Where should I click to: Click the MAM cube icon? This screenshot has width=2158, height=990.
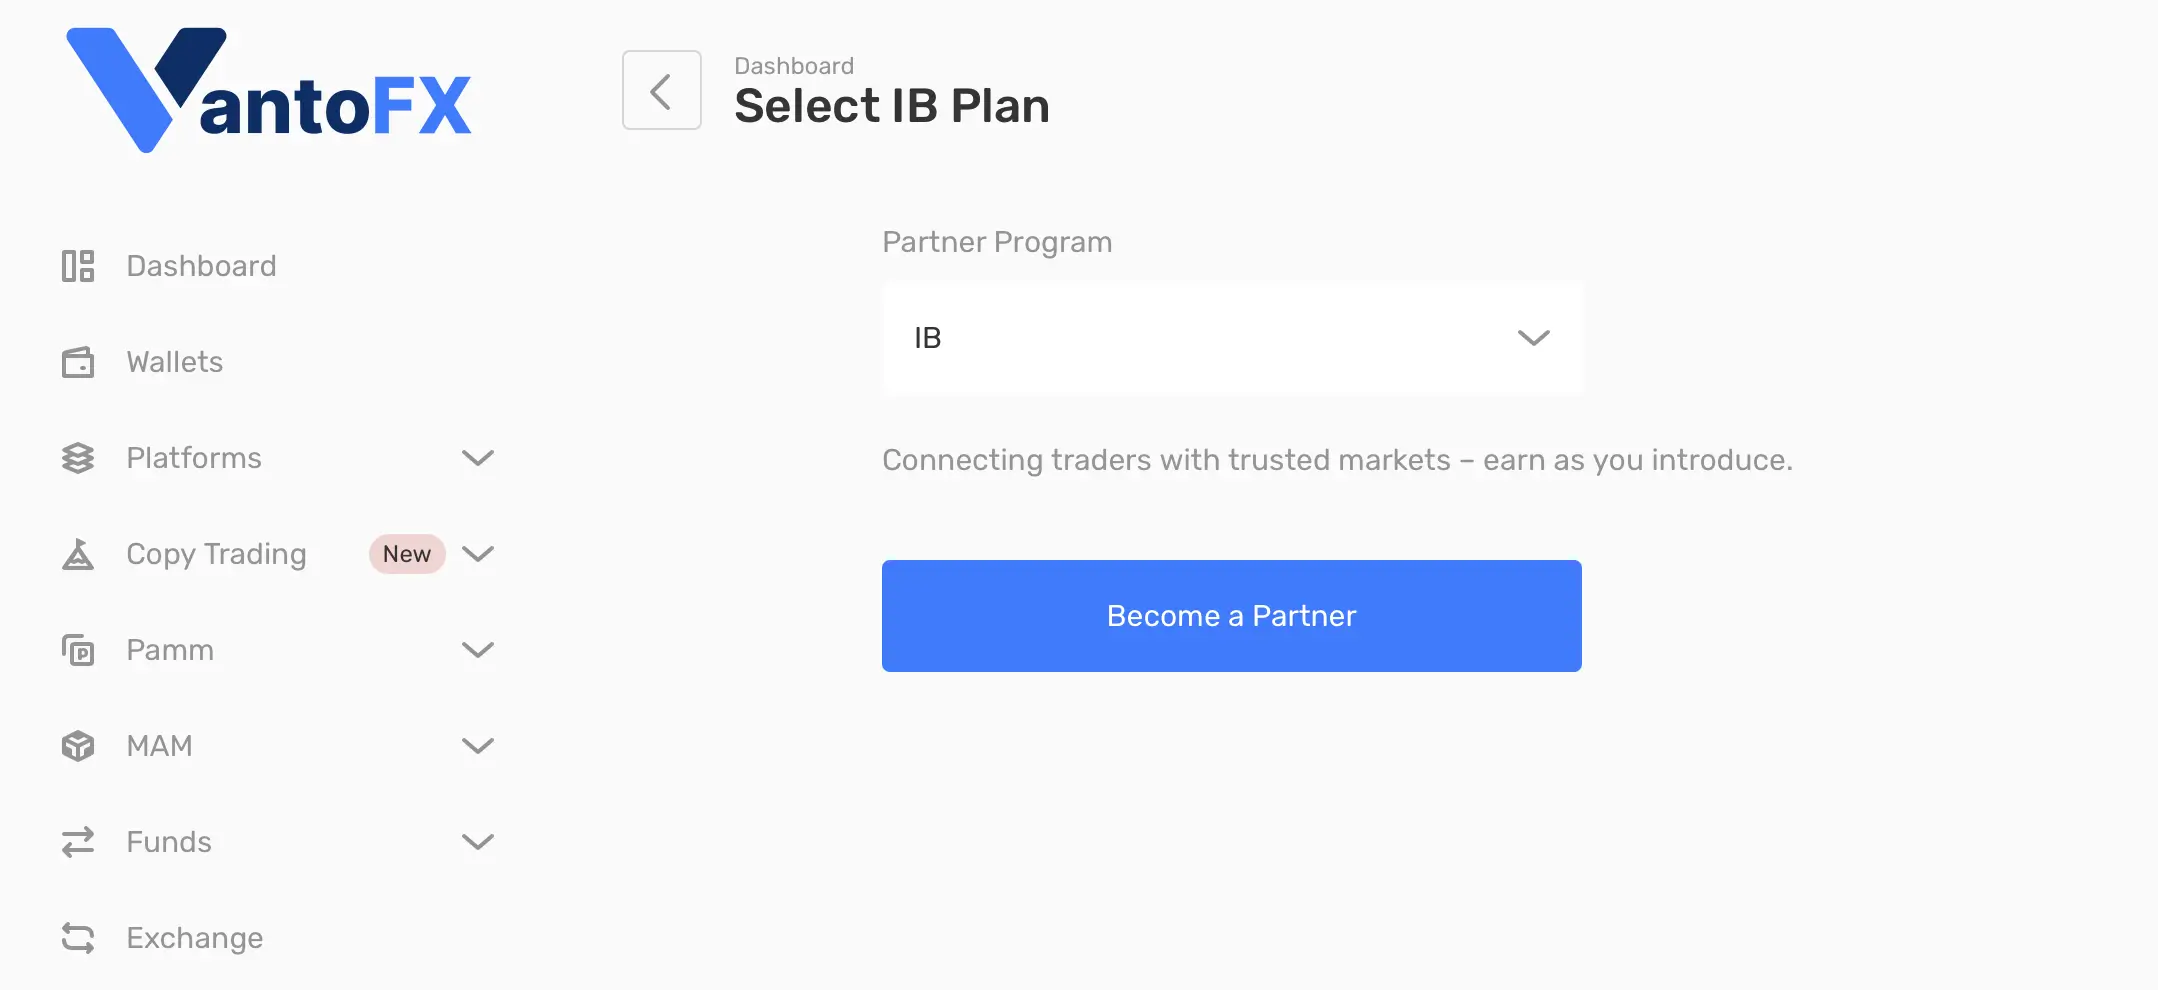(78, 746)
